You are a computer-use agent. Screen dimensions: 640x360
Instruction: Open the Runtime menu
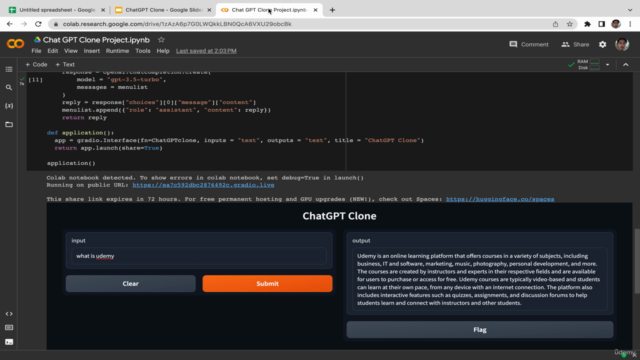117,51
